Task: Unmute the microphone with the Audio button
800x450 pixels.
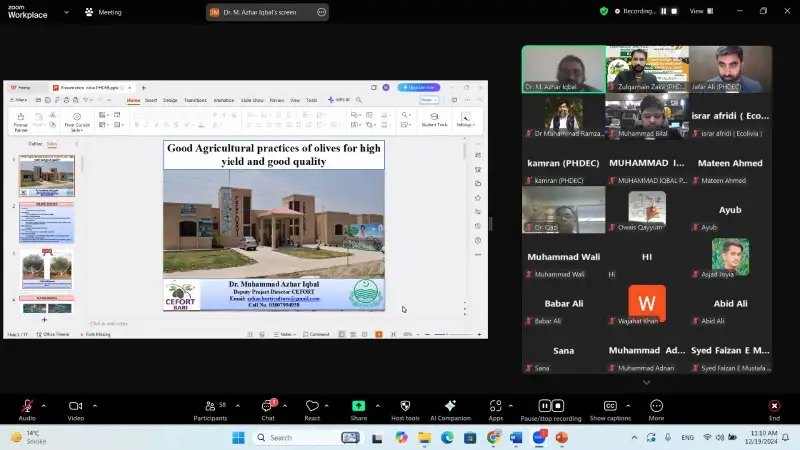Action: tap(27, 406)
